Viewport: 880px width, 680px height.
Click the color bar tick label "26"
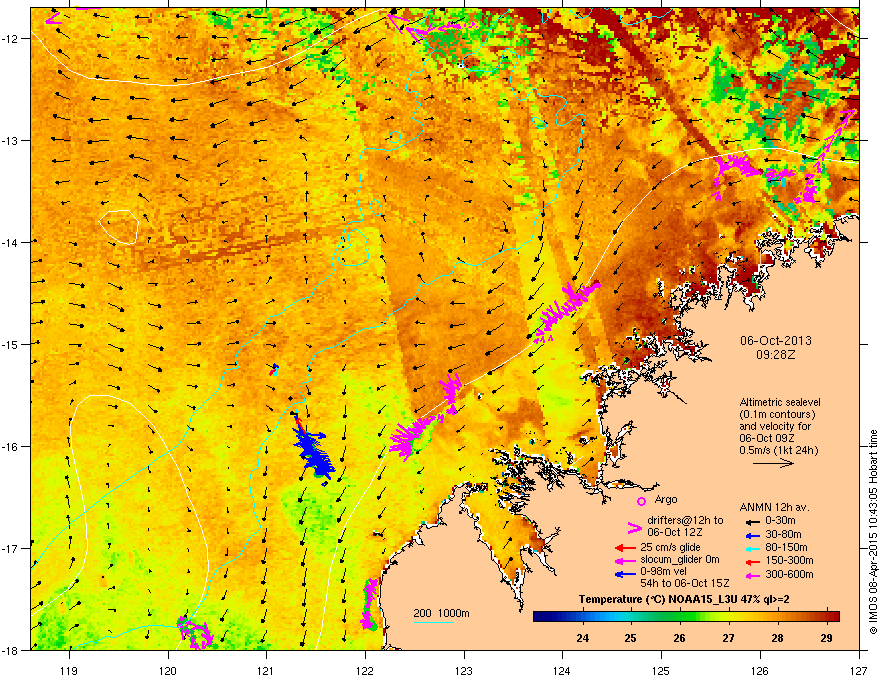pos(680,638)
